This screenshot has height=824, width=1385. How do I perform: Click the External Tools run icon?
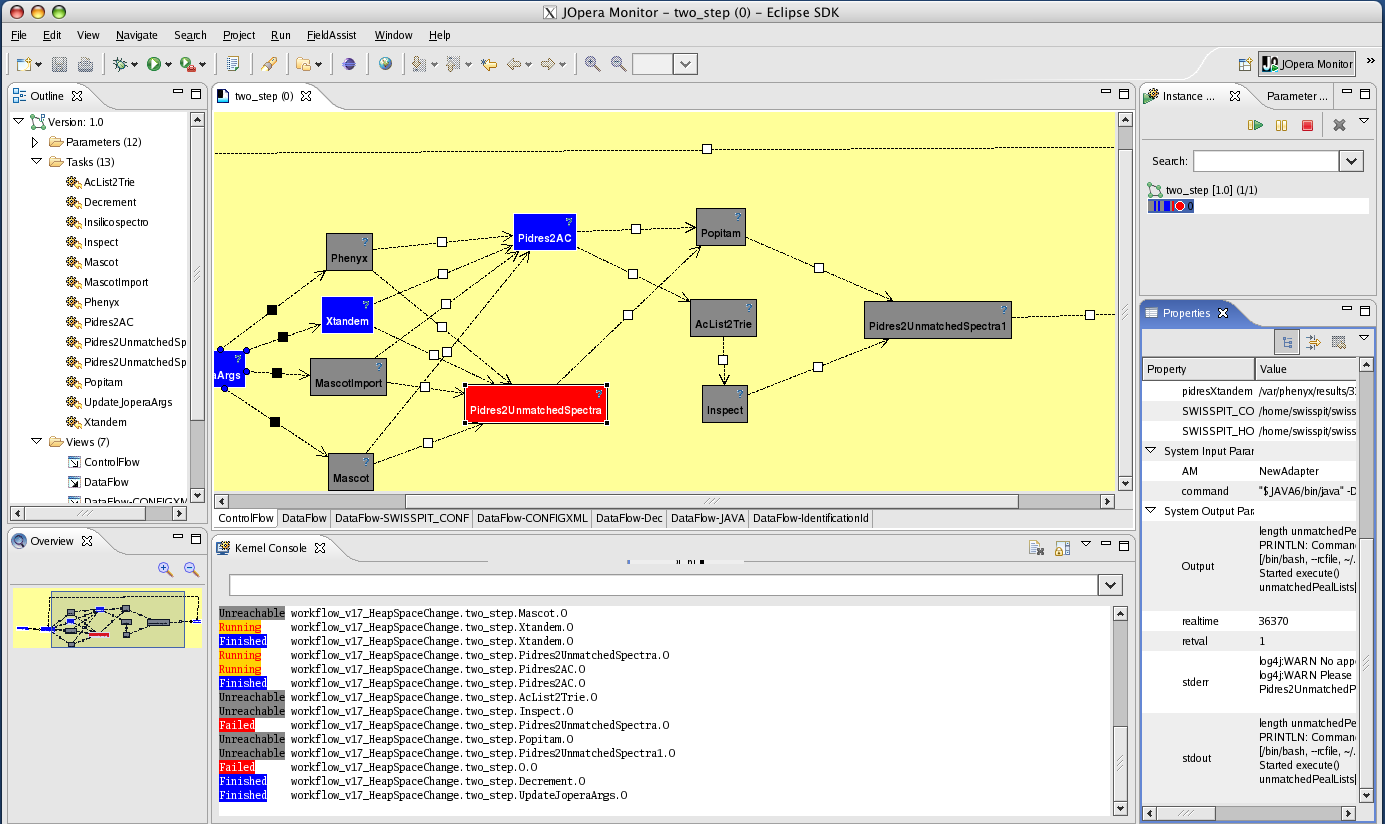tap(187, 64)
